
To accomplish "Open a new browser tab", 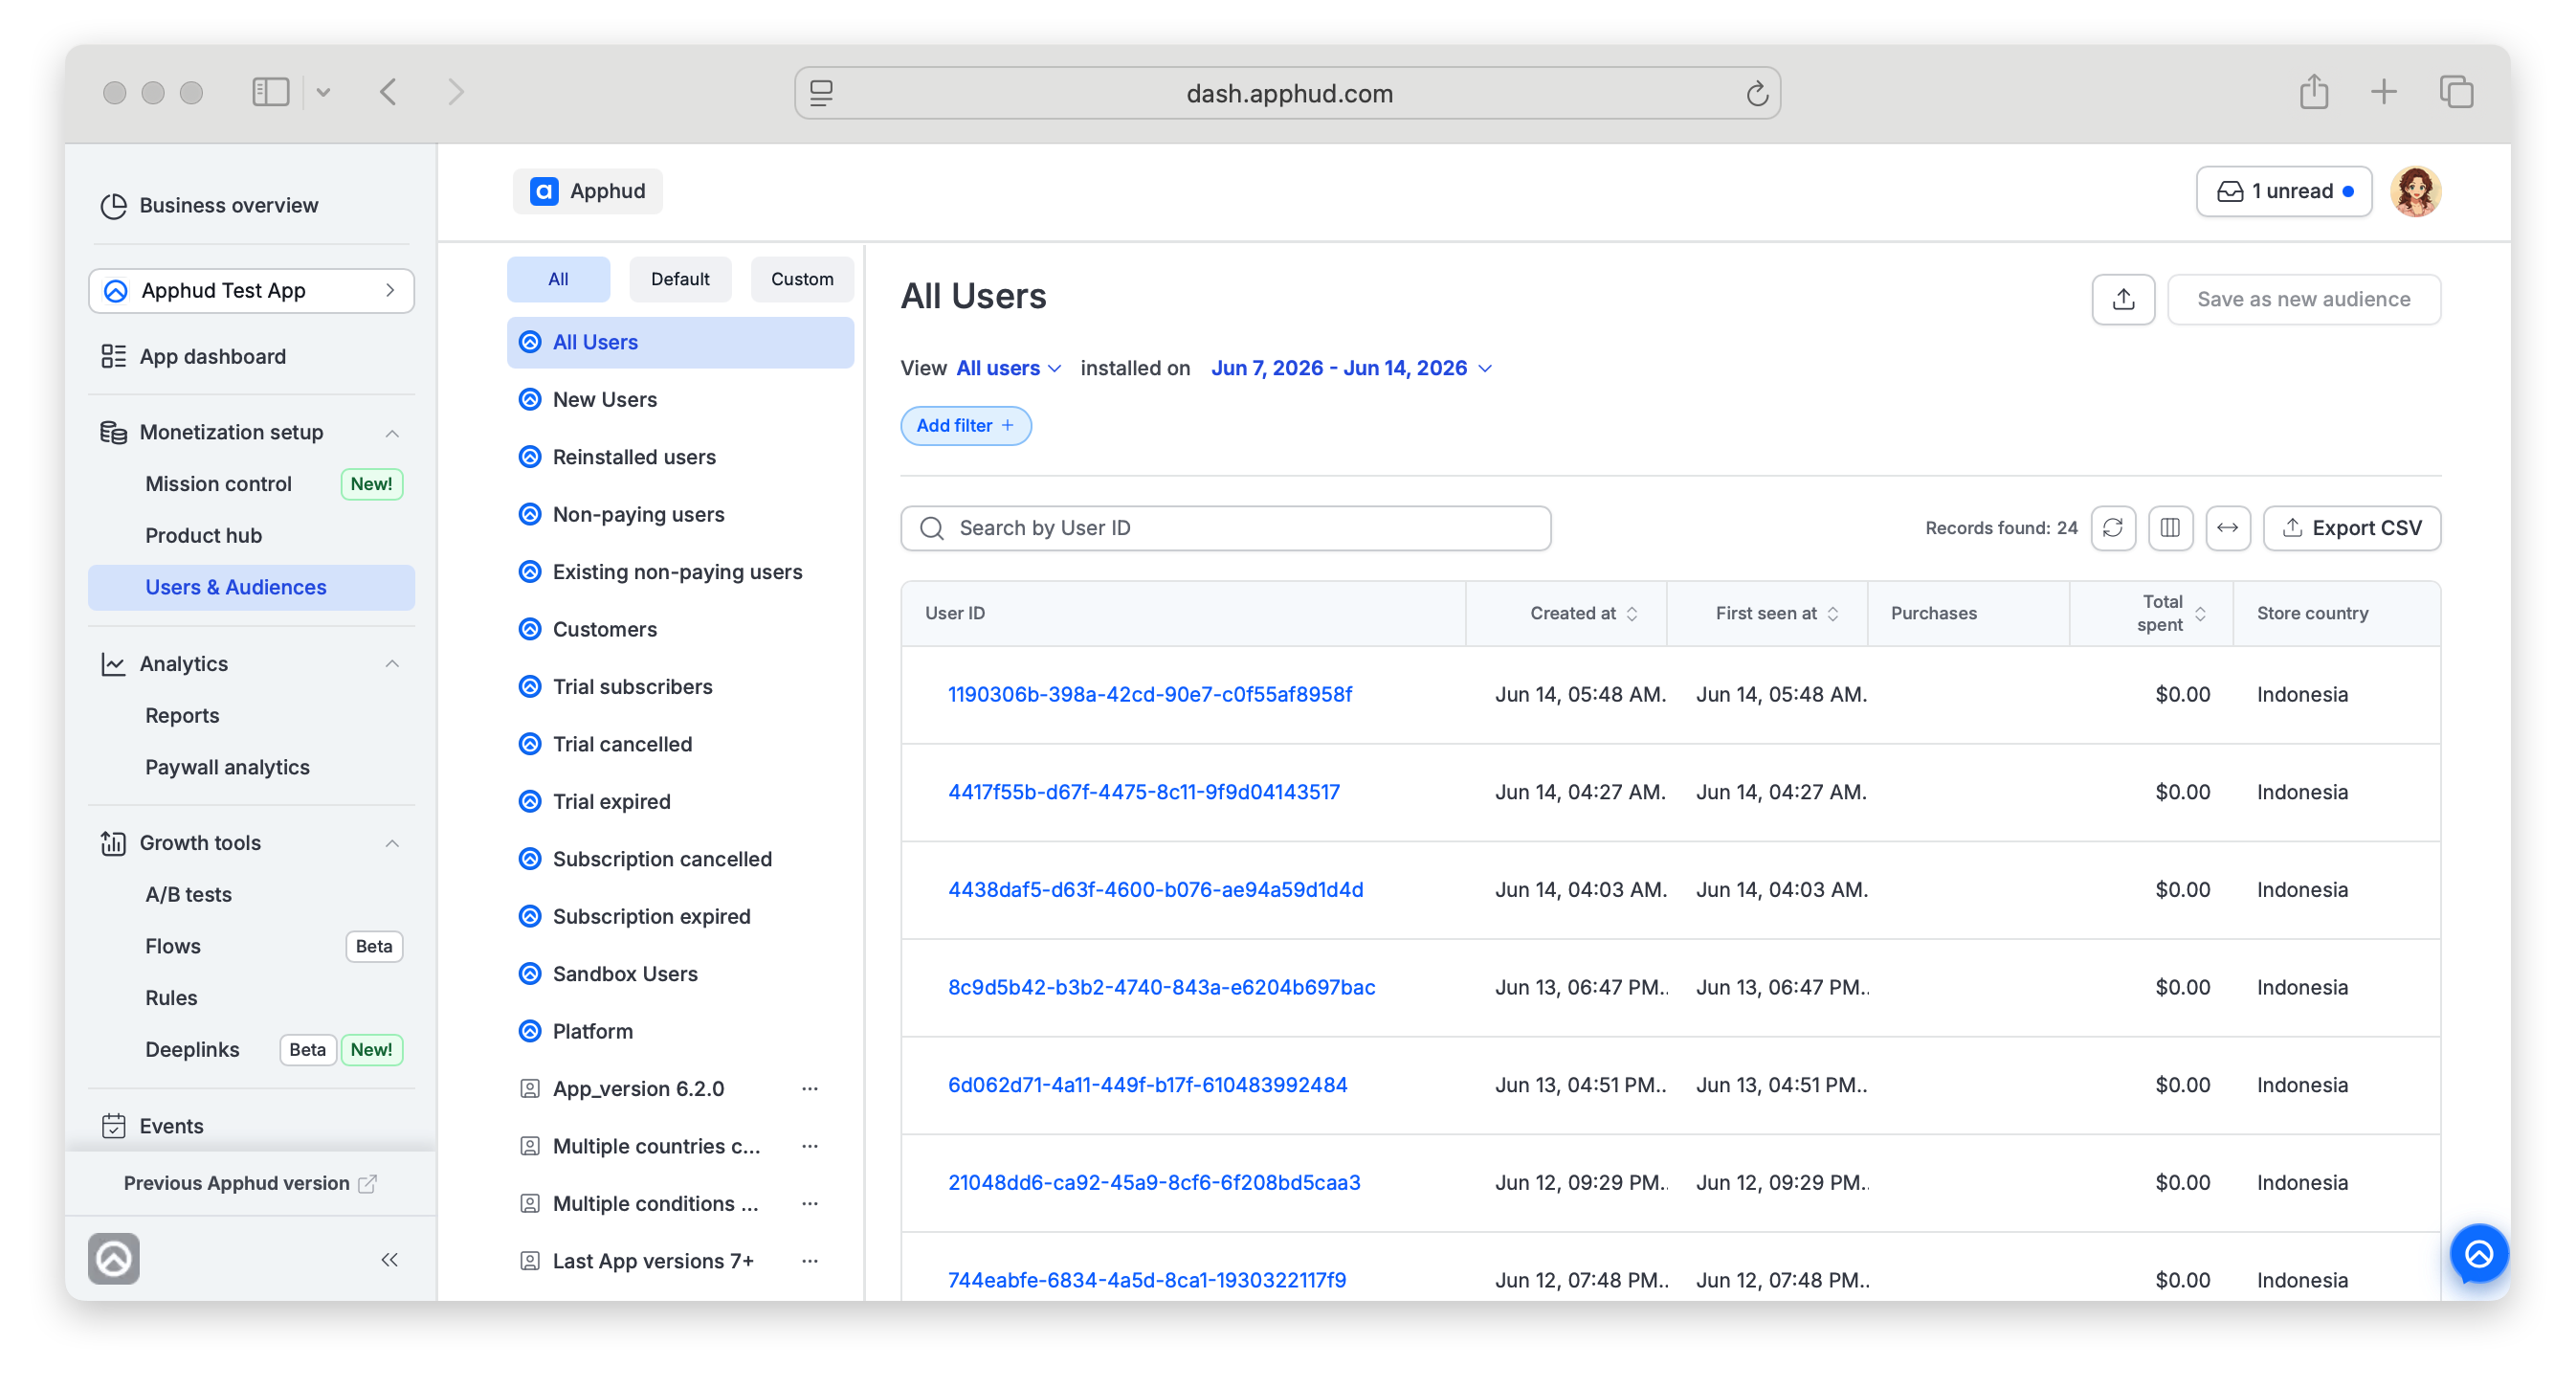I will point(2384,92).
